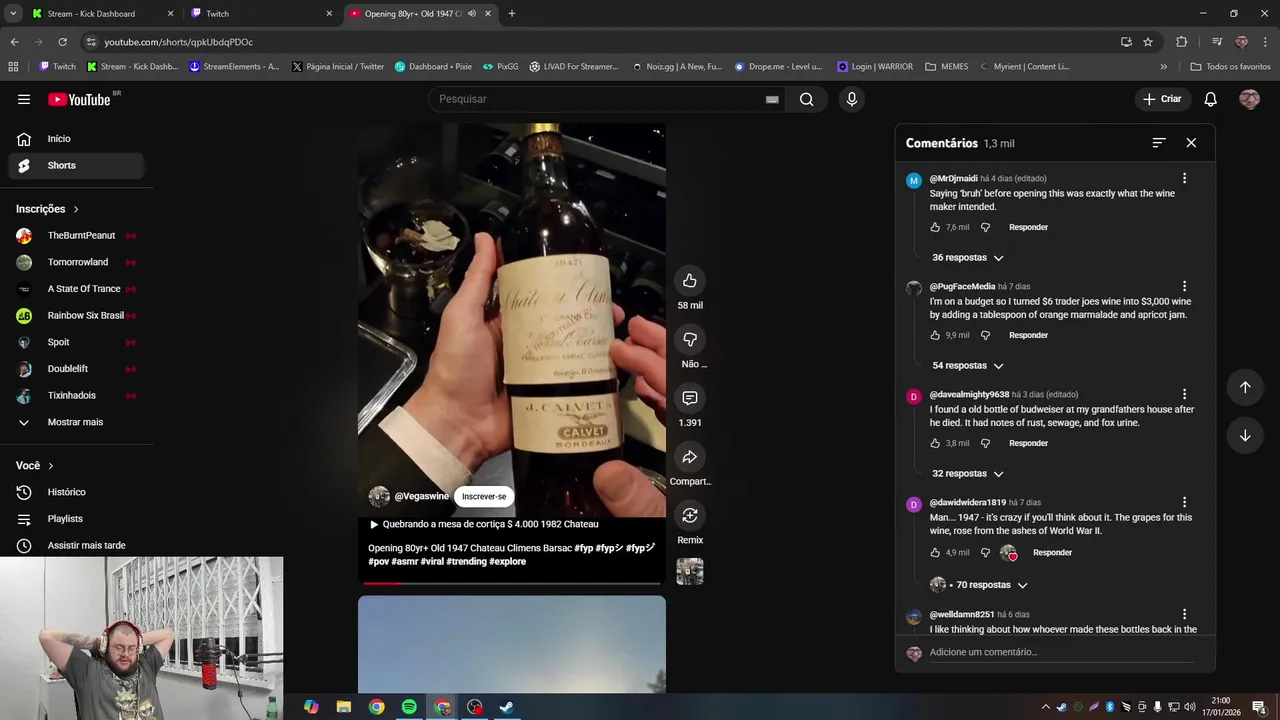The width and height of the screenshot is (1280, 720).
Task: Open the Inscrições section chevron
Action: click(76, 209)
